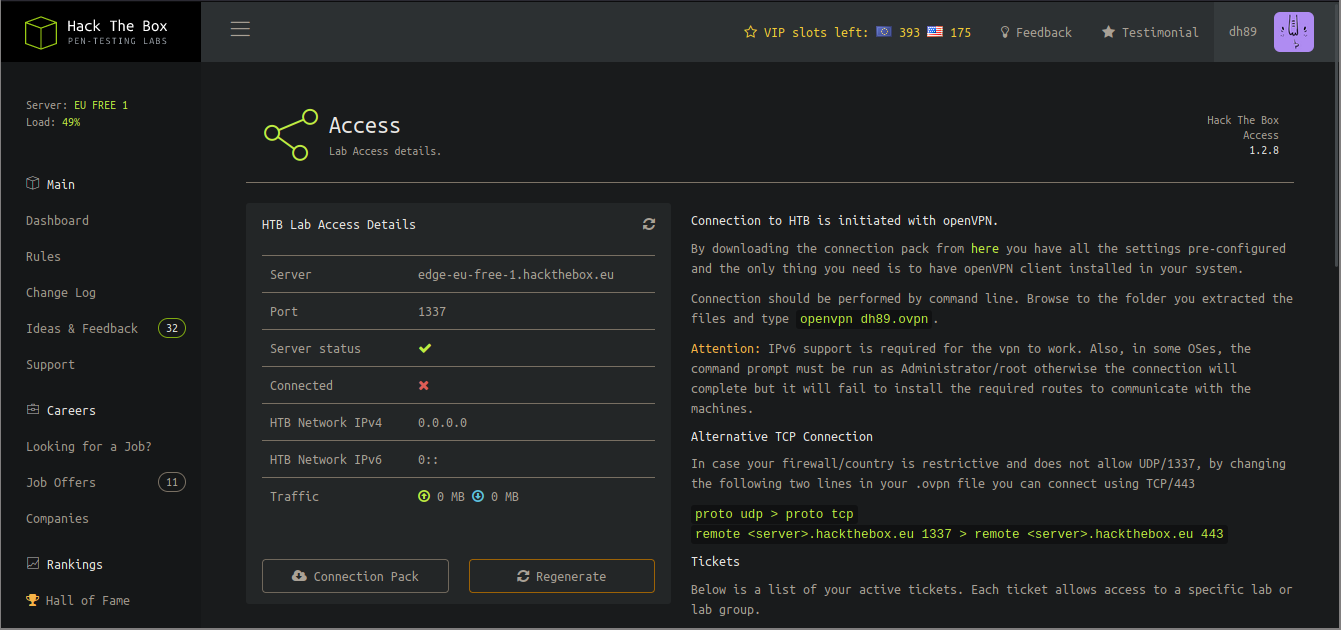This screenshot has width=1341, height=630.
Task: Click the Feedback lightbulb icon
Action: pos(1005,32)
